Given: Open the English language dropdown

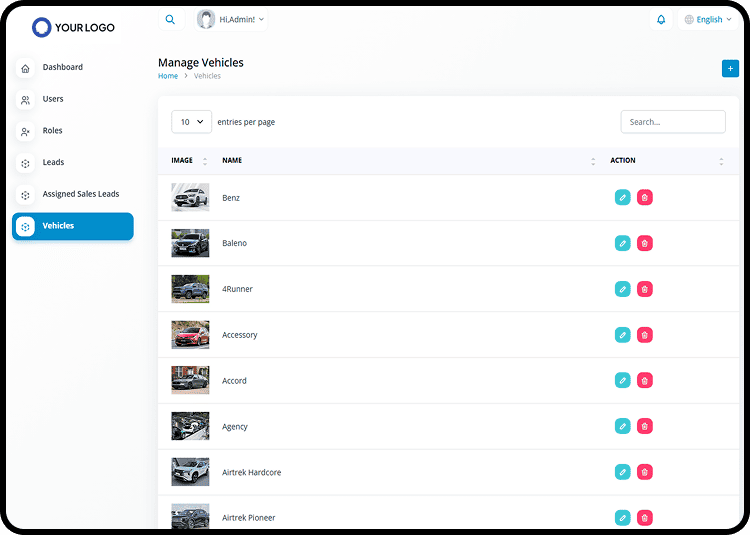Looking at the screenshot, I should click(708, 19).
